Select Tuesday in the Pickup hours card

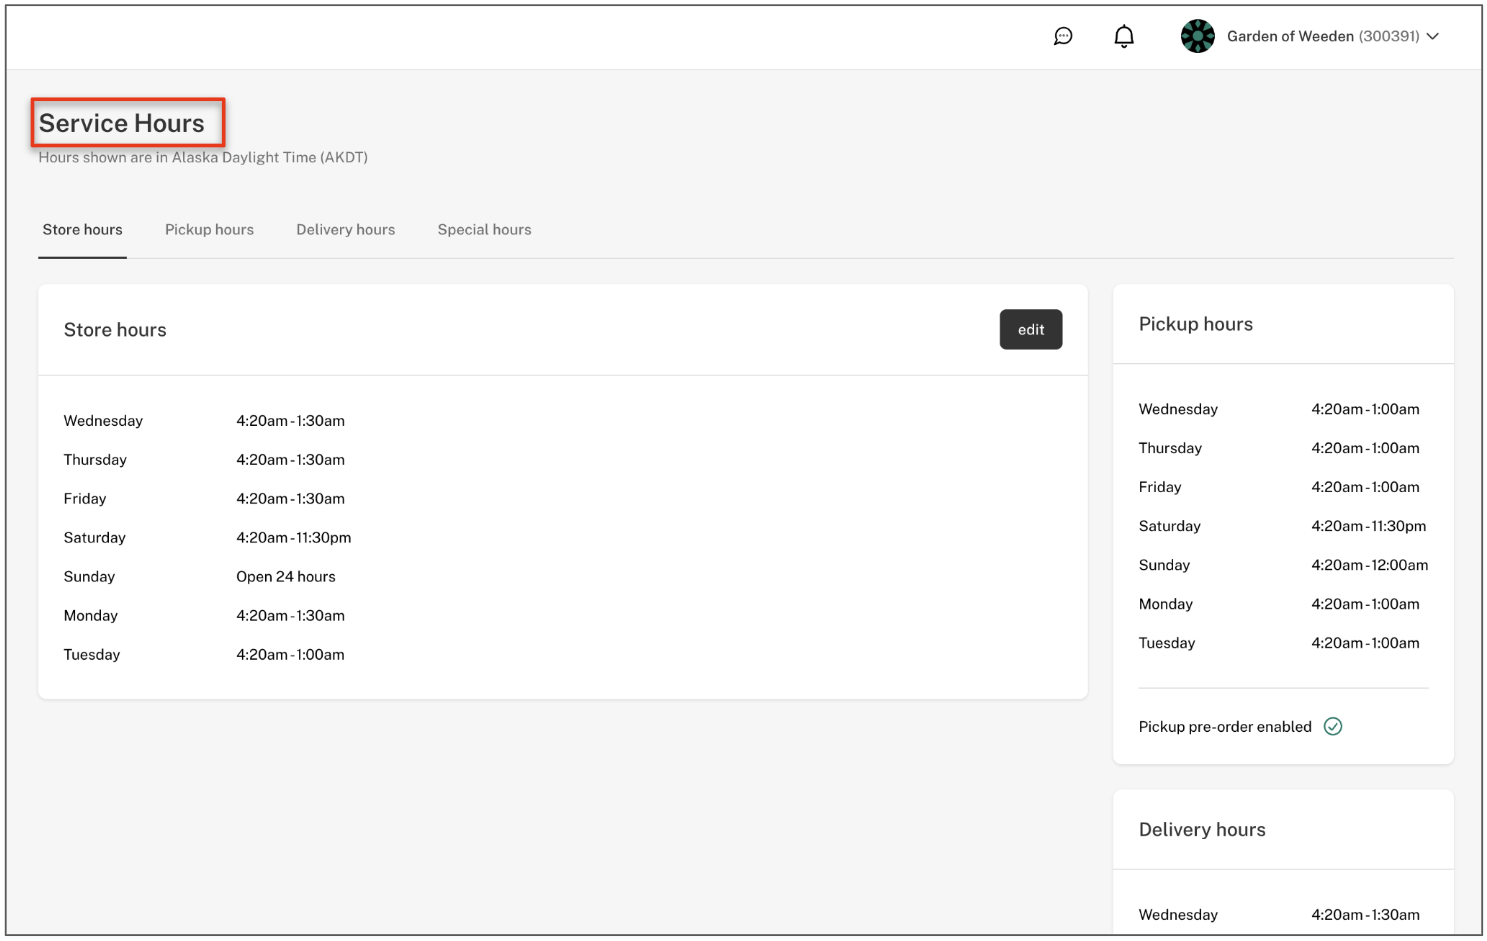tap(1167, 643)
